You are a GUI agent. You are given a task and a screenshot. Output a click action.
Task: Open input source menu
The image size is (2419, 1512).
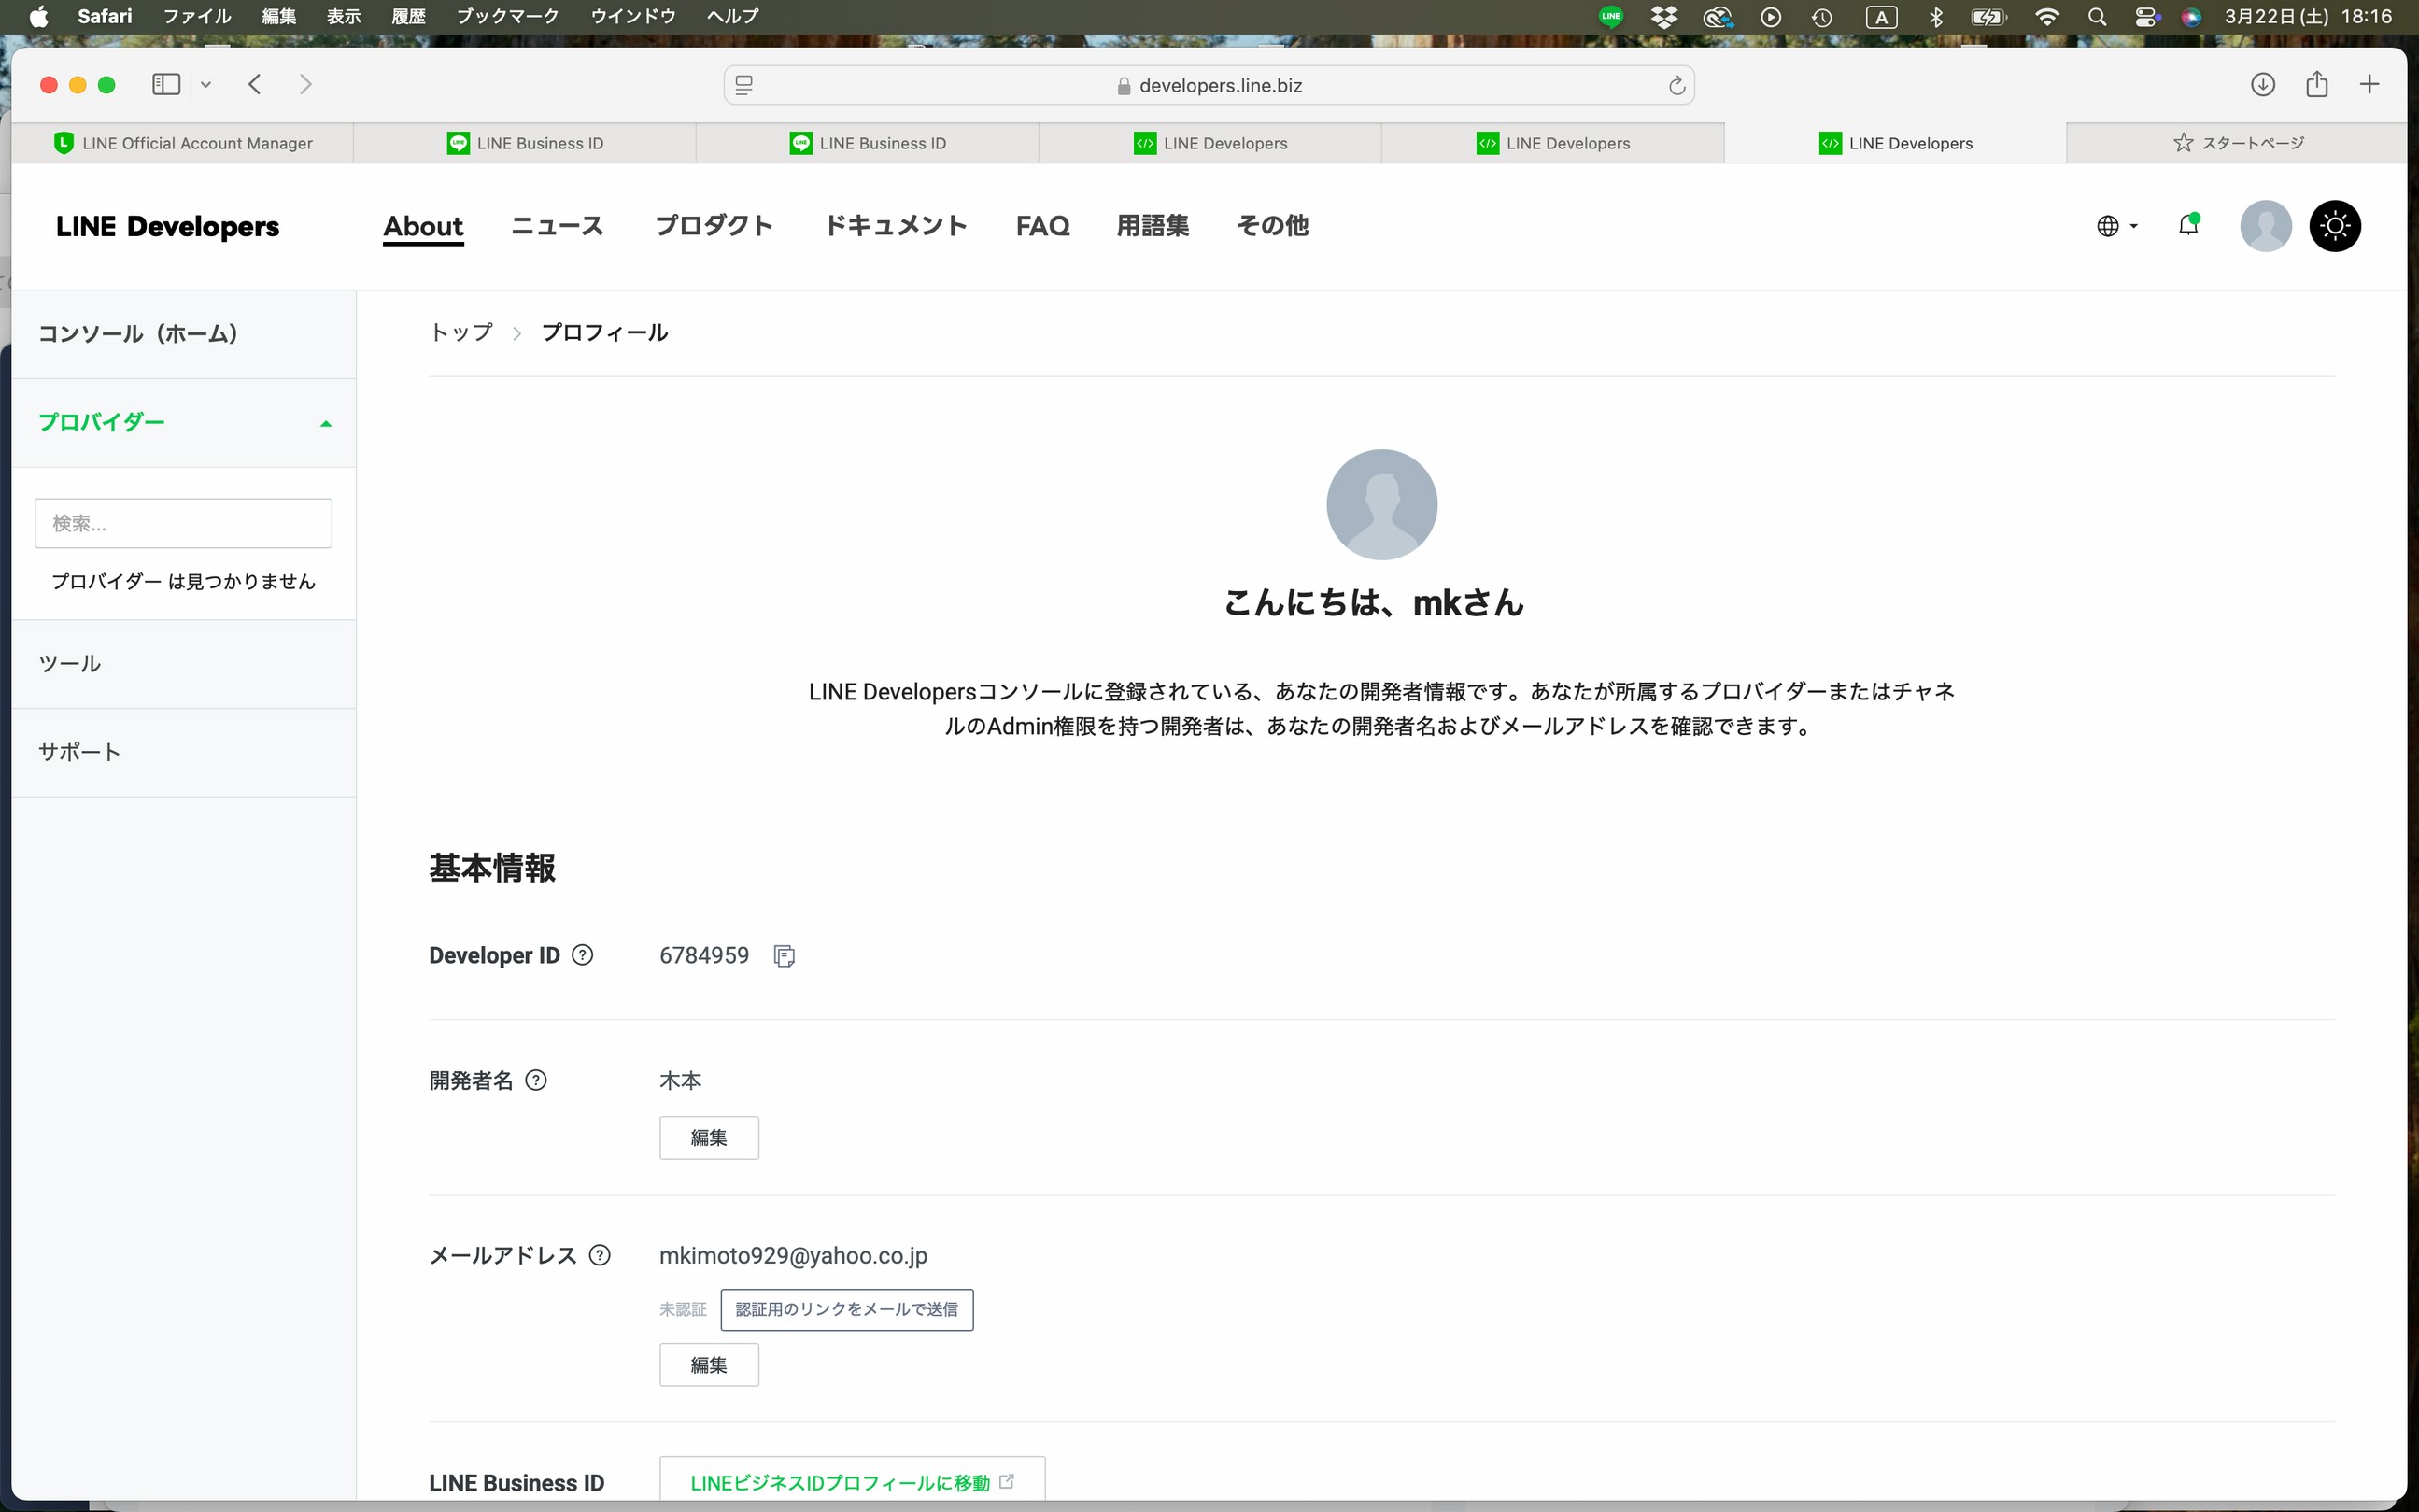point(1881,16)
